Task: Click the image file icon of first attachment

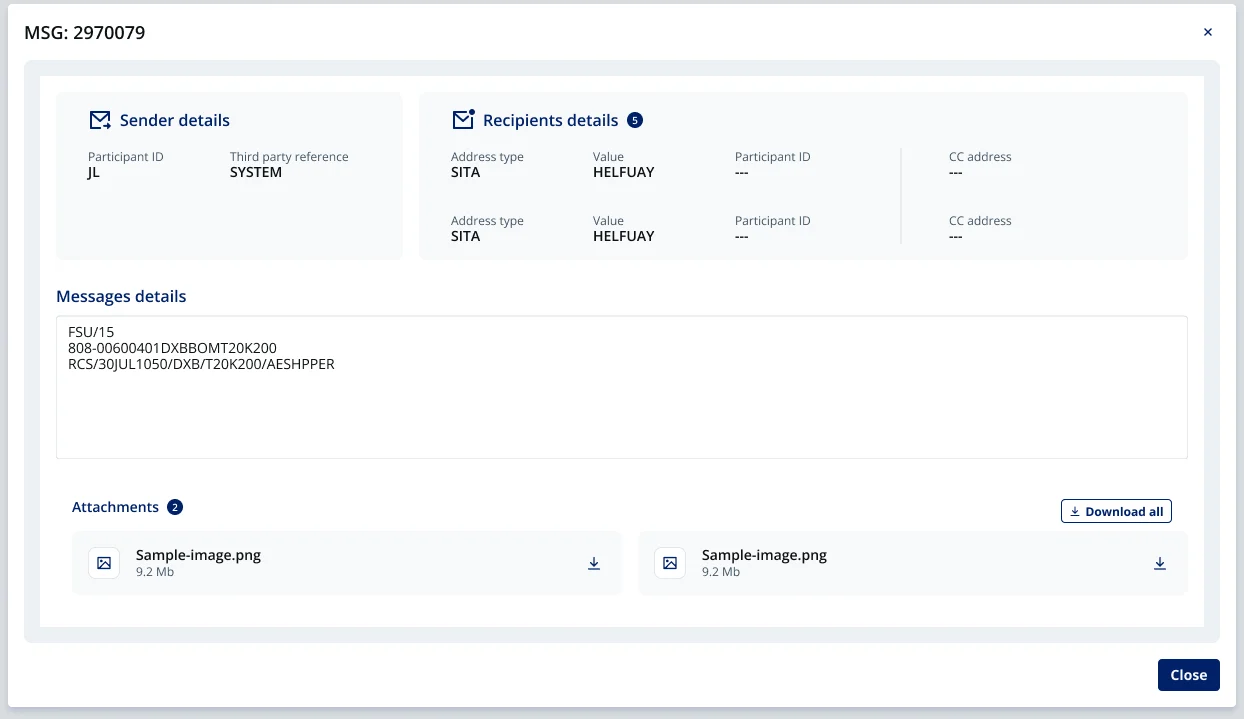Action: (104, 563)
